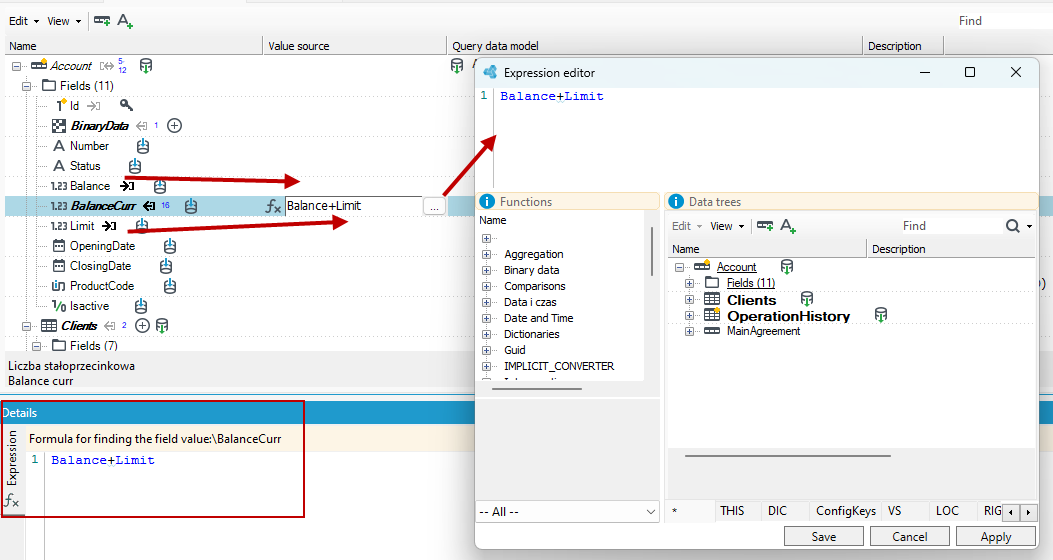Click the key icon on Id row

coord(126,105)
